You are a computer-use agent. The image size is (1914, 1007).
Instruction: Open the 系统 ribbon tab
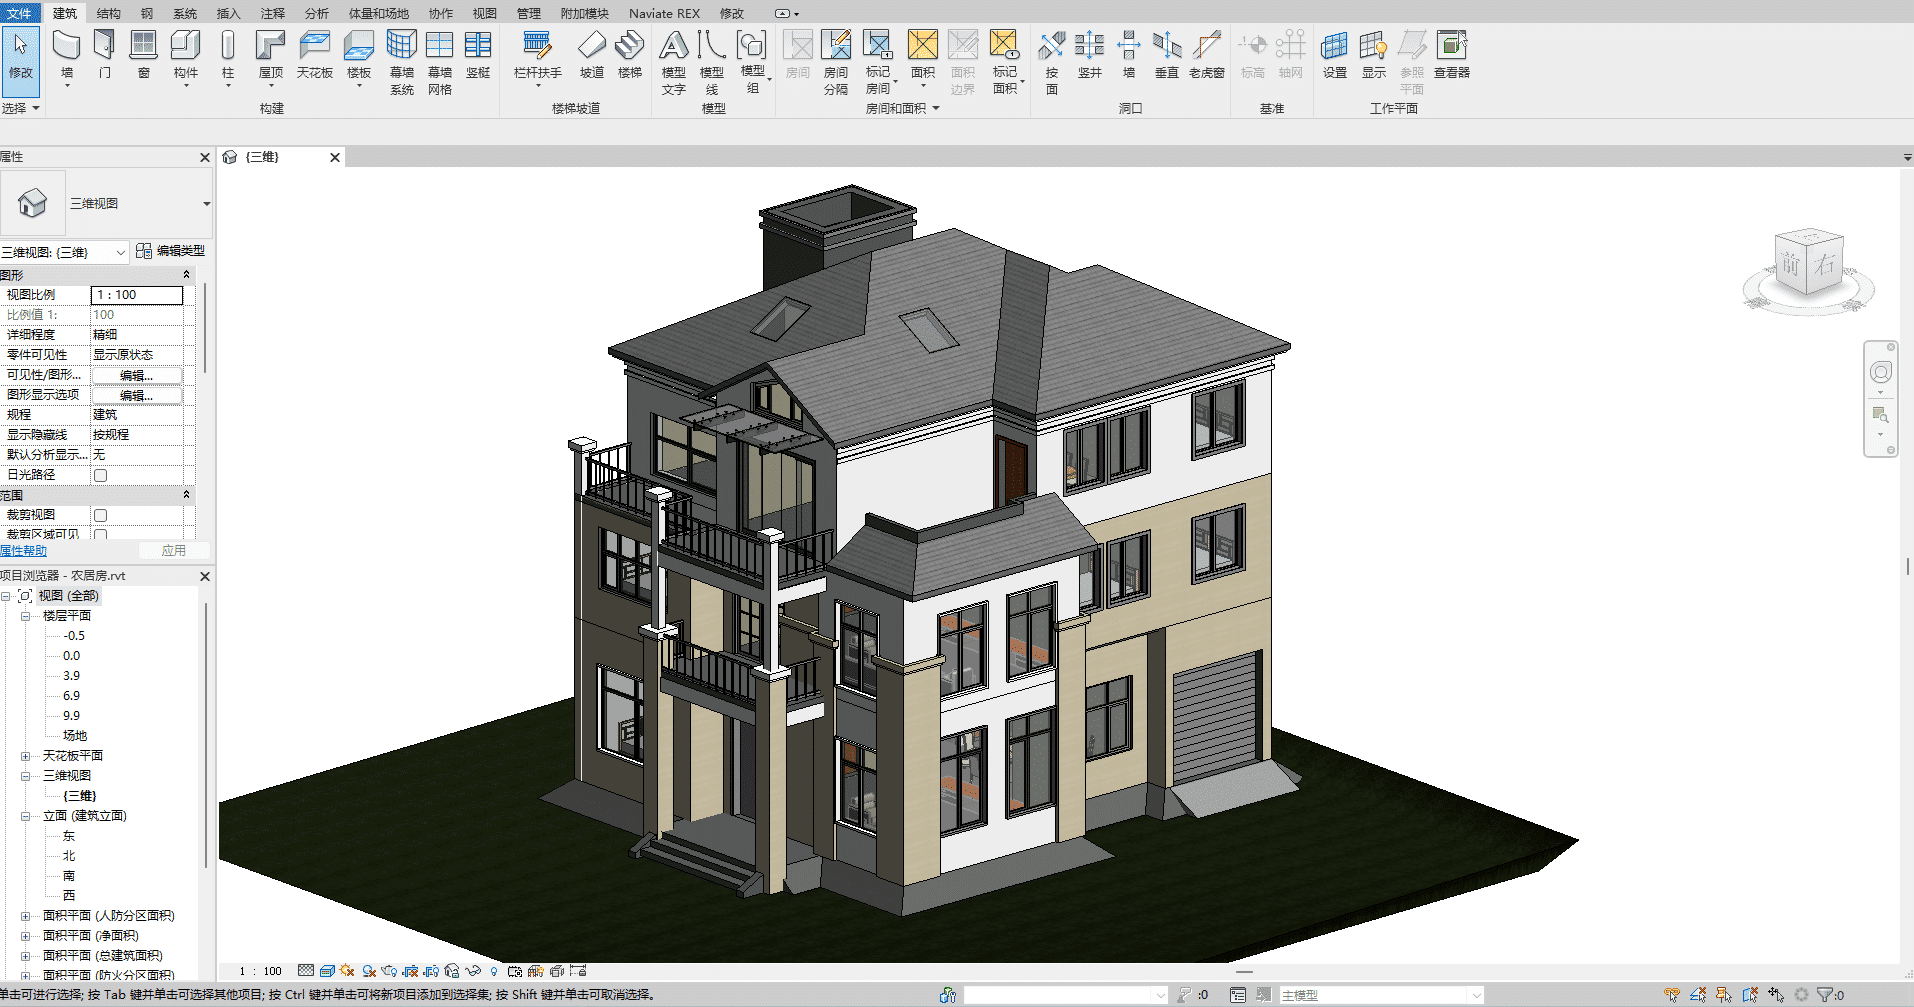pyautogui.click(x=185, y=13)
